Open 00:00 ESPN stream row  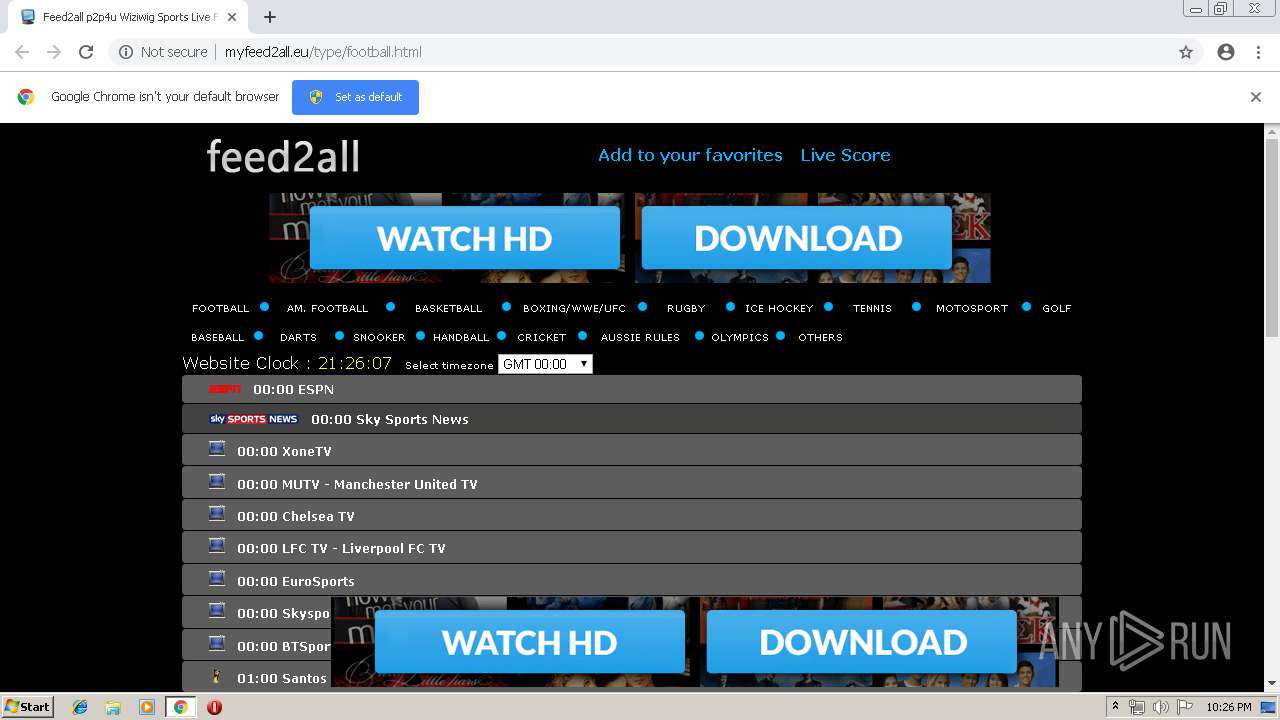[x=632, y=389]
